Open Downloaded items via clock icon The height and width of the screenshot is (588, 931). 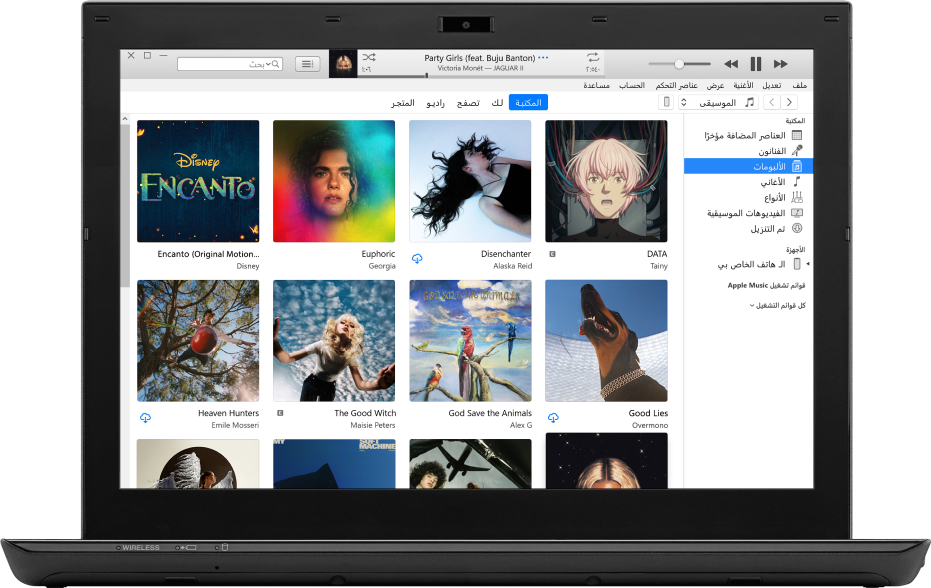(797, 228)
